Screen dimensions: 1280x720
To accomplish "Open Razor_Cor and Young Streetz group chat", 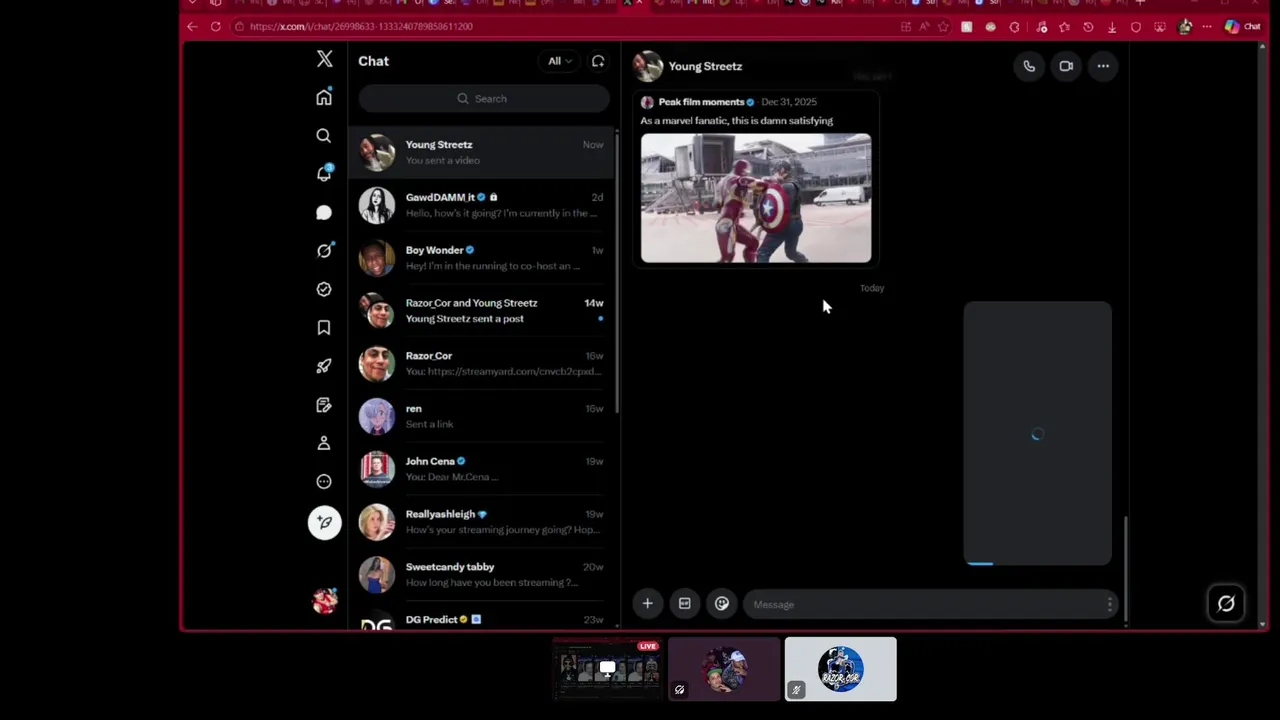I will pos(482,311).
